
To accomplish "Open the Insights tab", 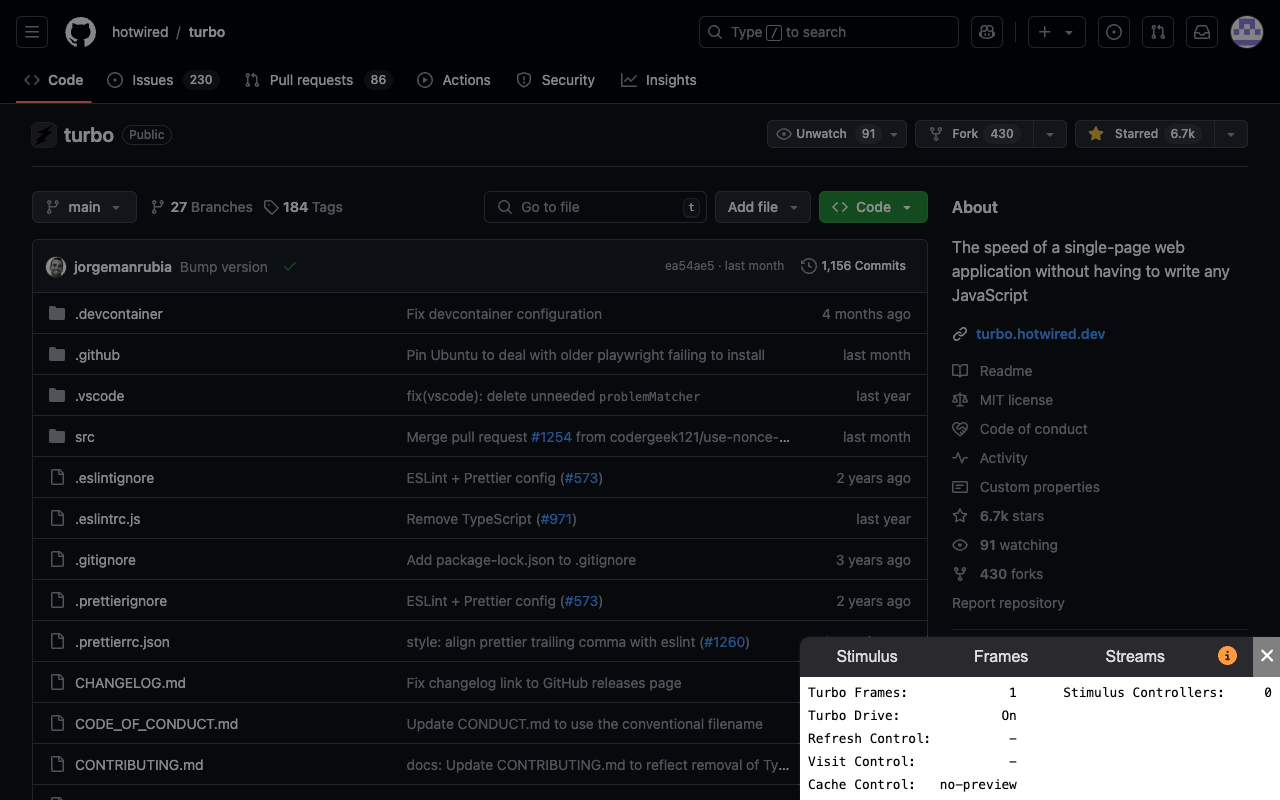I will tap(658, 80).
